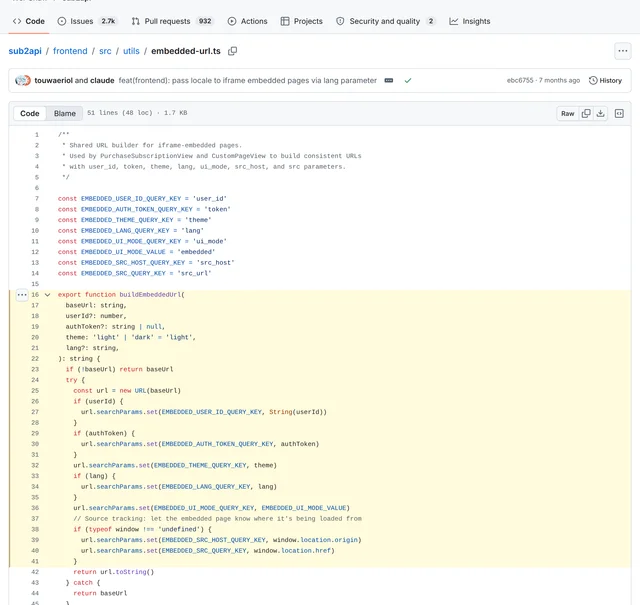Open the src folder breadcrumb

pos(105,51)
